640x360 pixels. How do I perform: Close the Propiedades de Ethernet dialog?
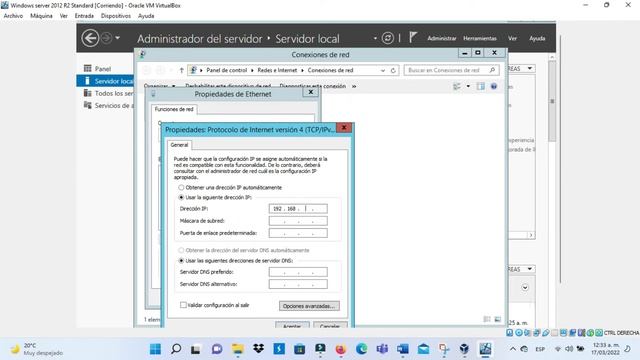[311, 92]
